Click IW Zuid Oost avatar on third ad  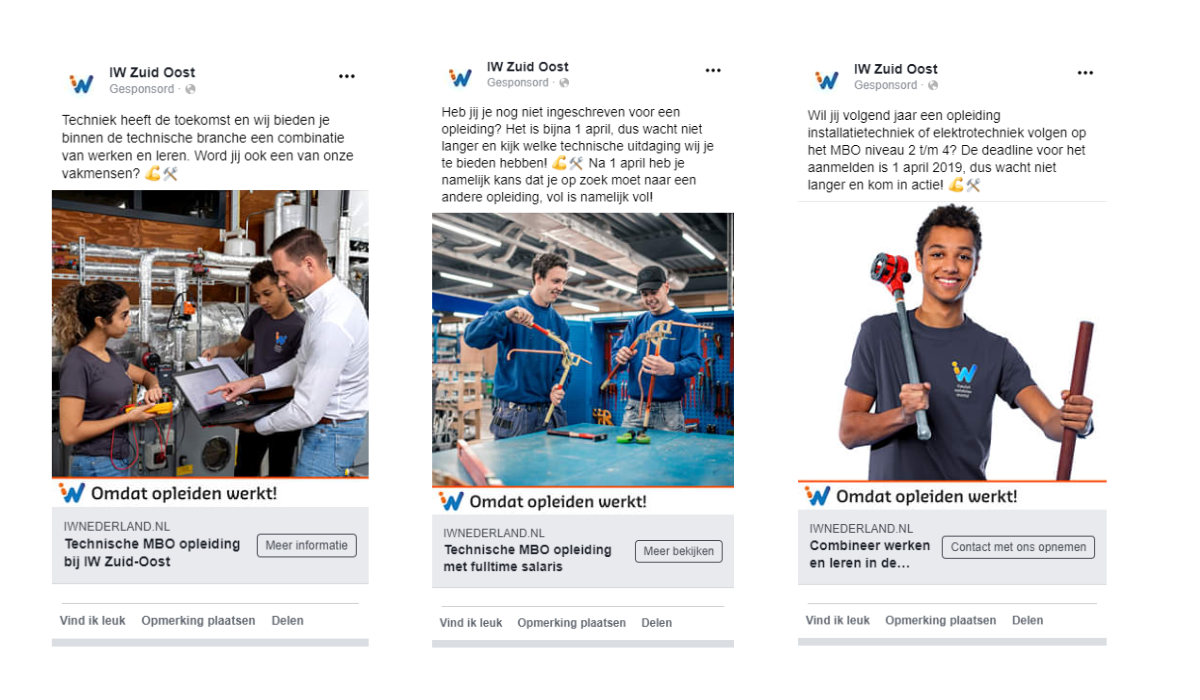pyautogui.click(x=826, y=80)
